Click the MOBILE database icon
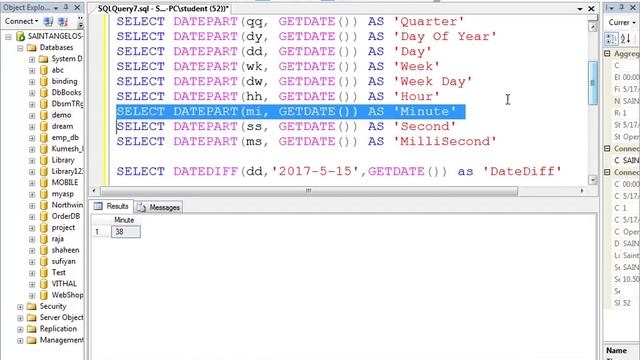 click(44, 182)
